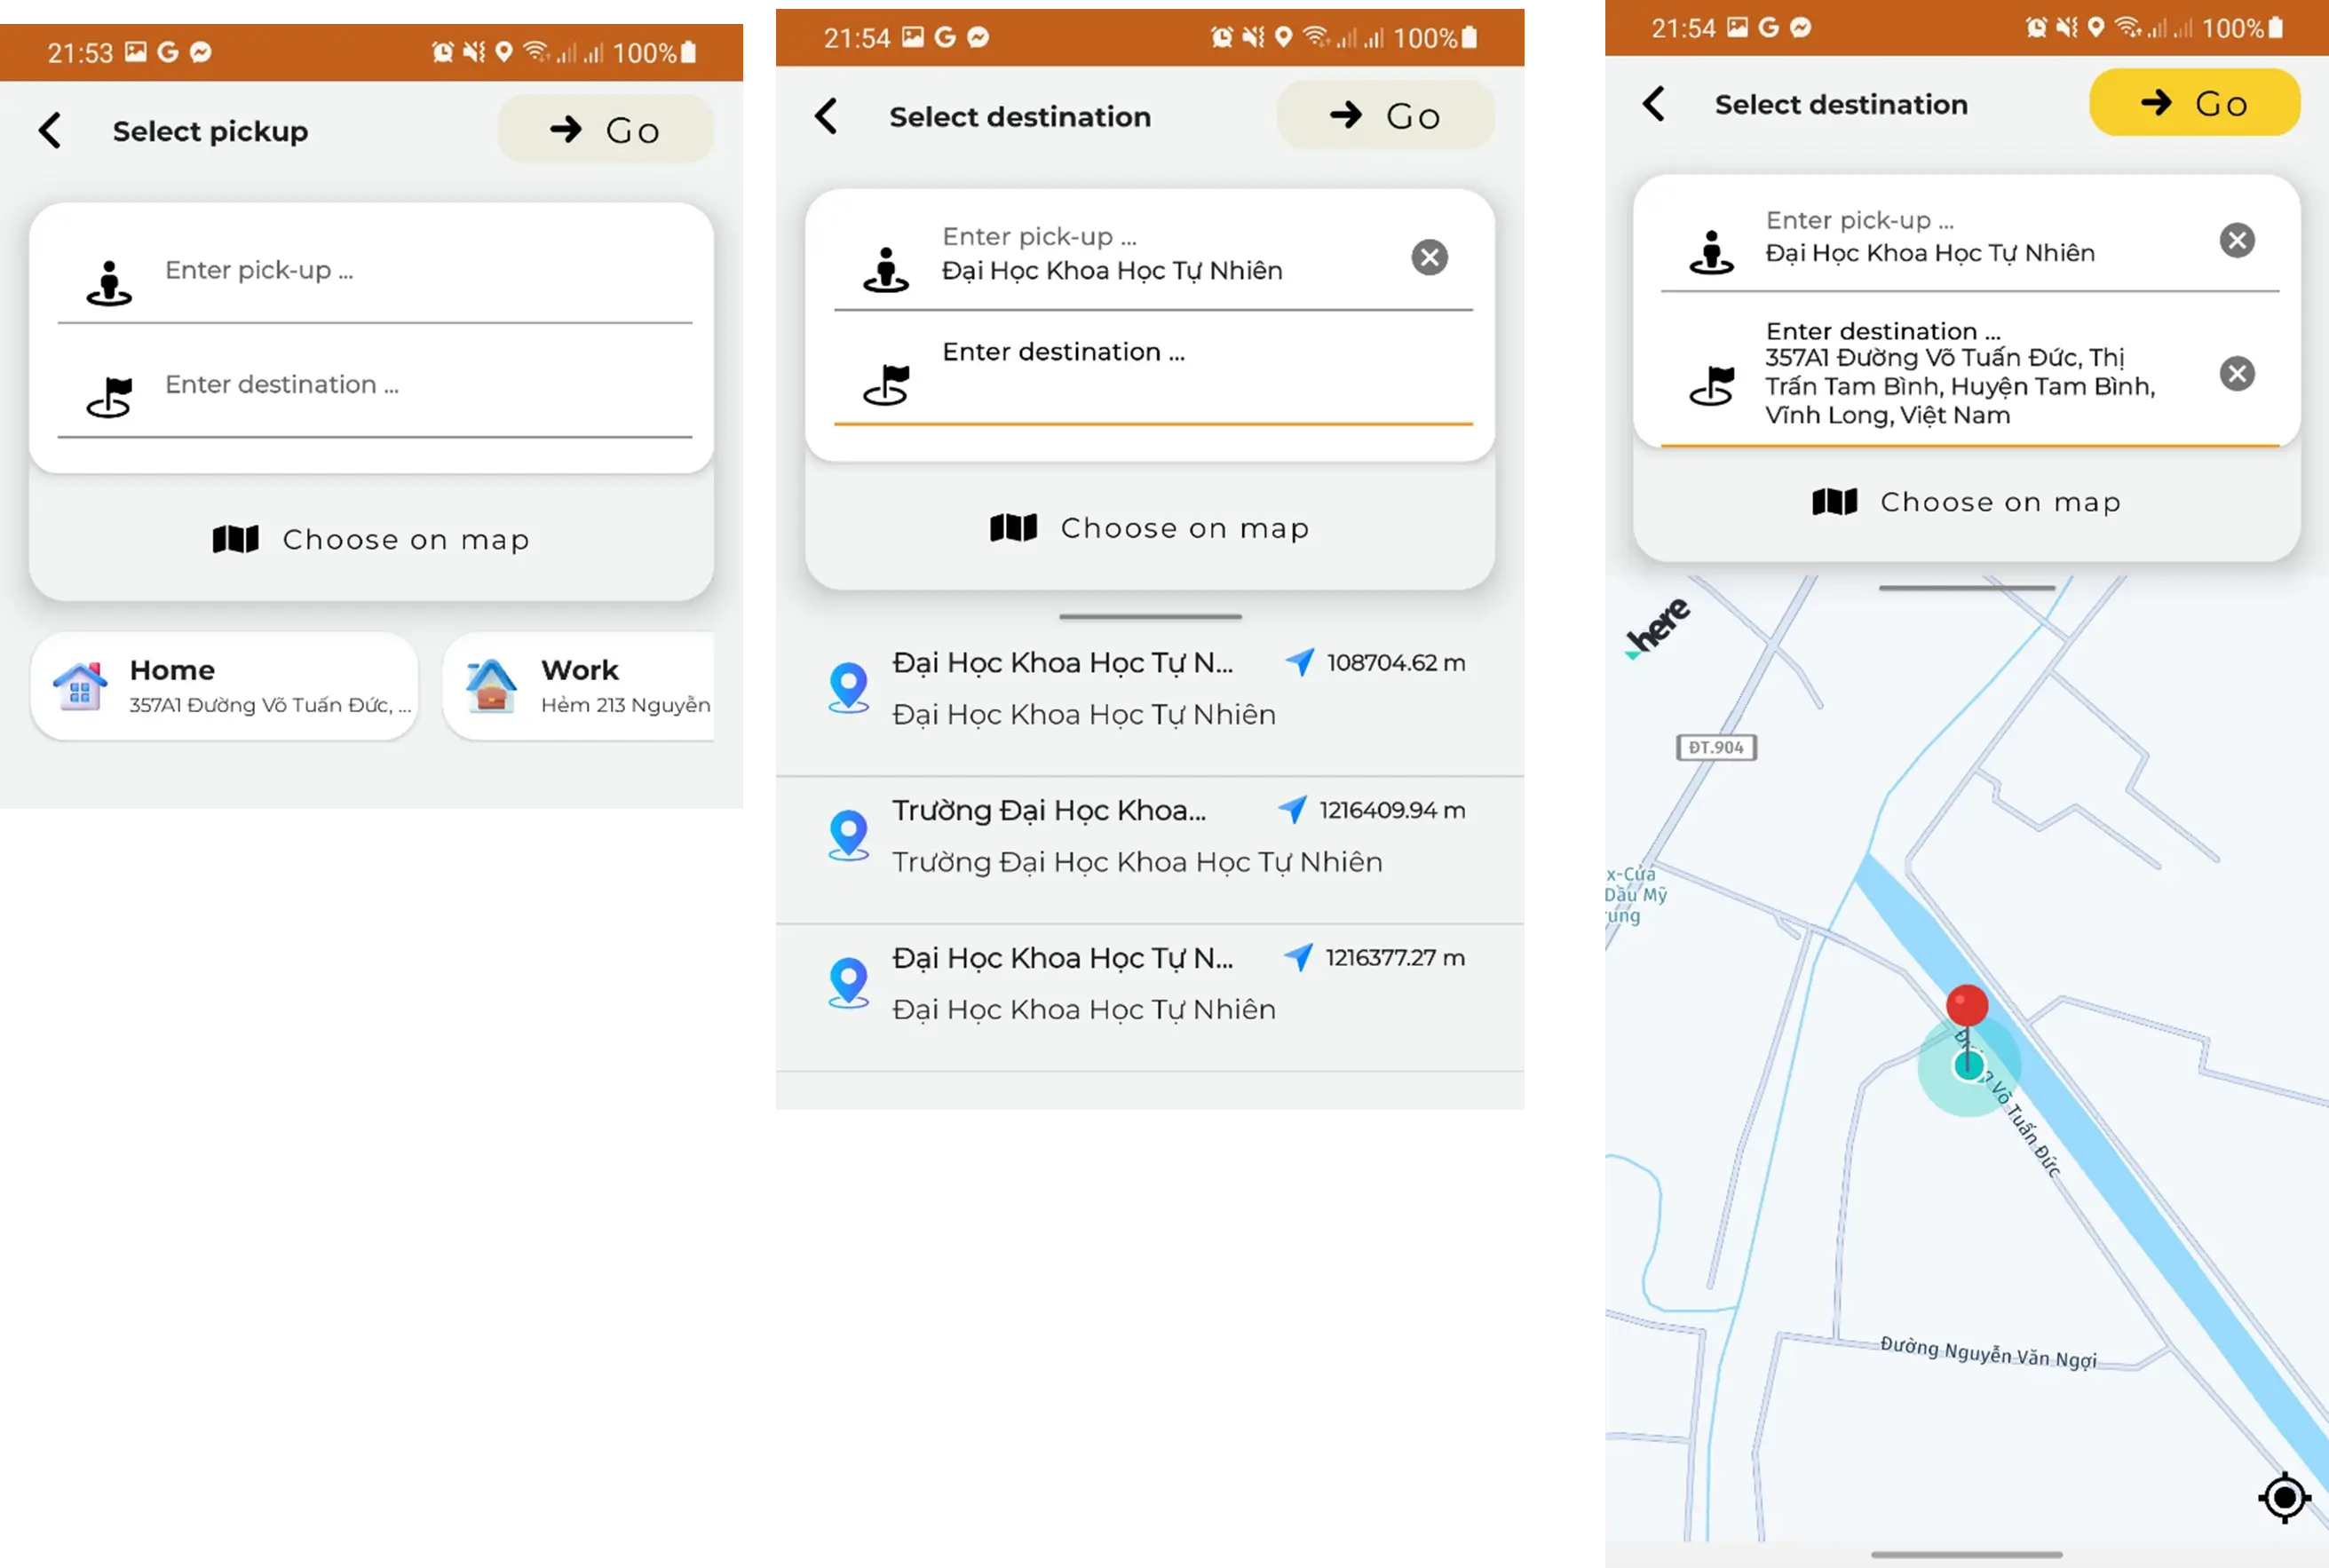Clear the 357A1 Đường Võ Tuấn Đức destination
Viewport: 2329px width, 1568px height.
pos(2236,374)
